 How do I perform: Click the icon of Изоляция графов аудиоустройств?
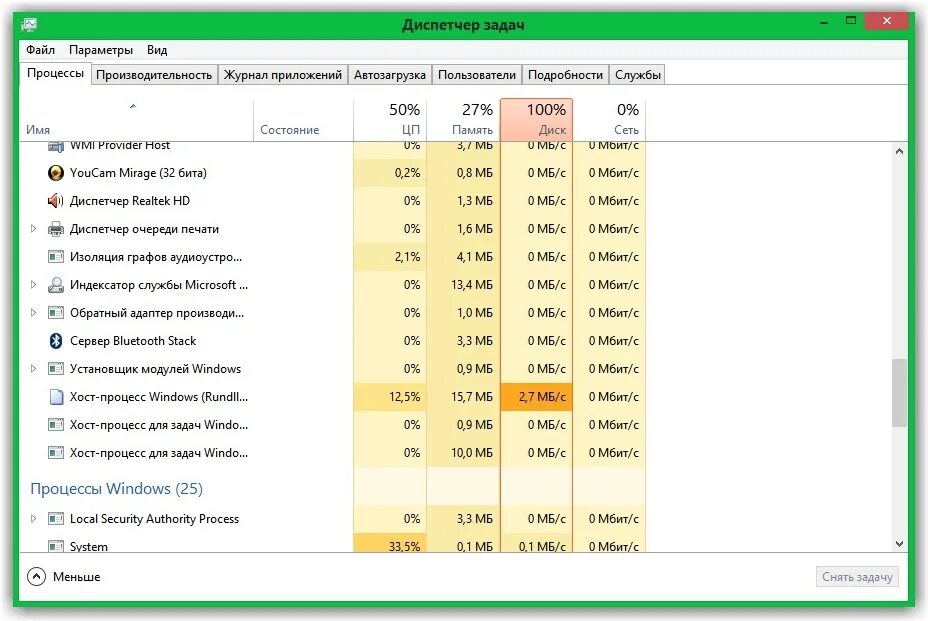coord(56,257)
